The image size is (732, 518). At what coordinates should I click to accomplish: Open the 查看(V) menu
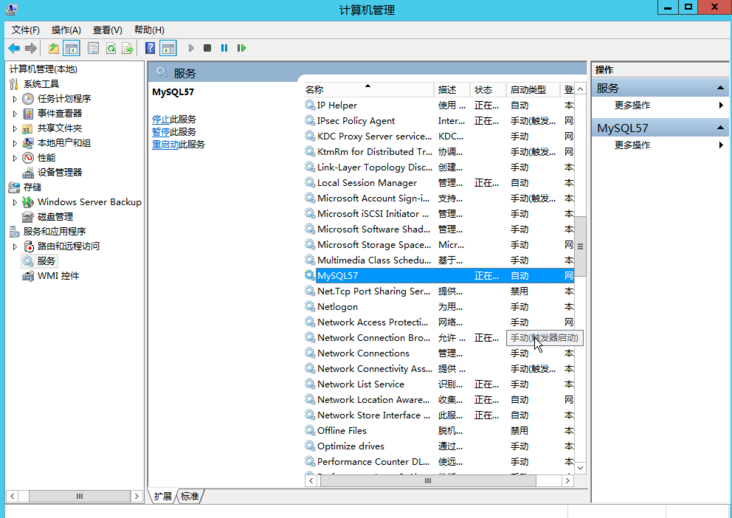coord(107,30)
